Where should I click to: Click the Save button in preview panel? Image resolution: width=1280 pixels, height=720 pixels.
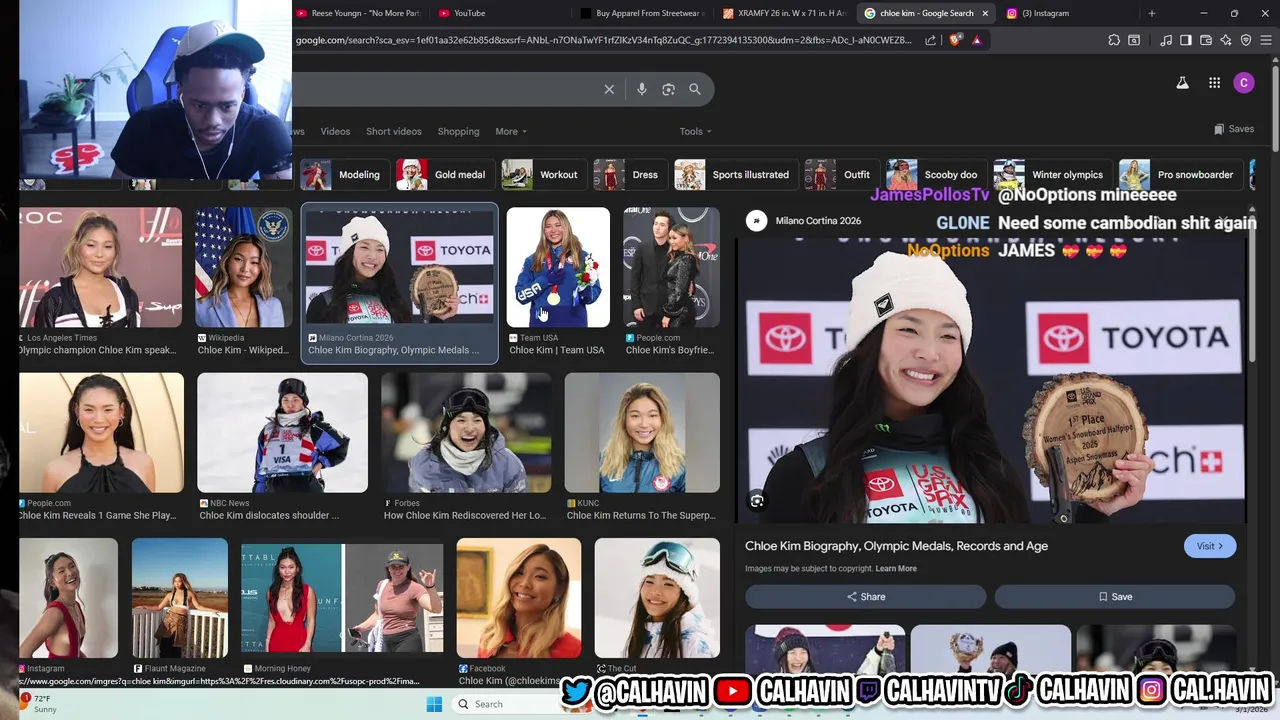[x=1115, y=597]
